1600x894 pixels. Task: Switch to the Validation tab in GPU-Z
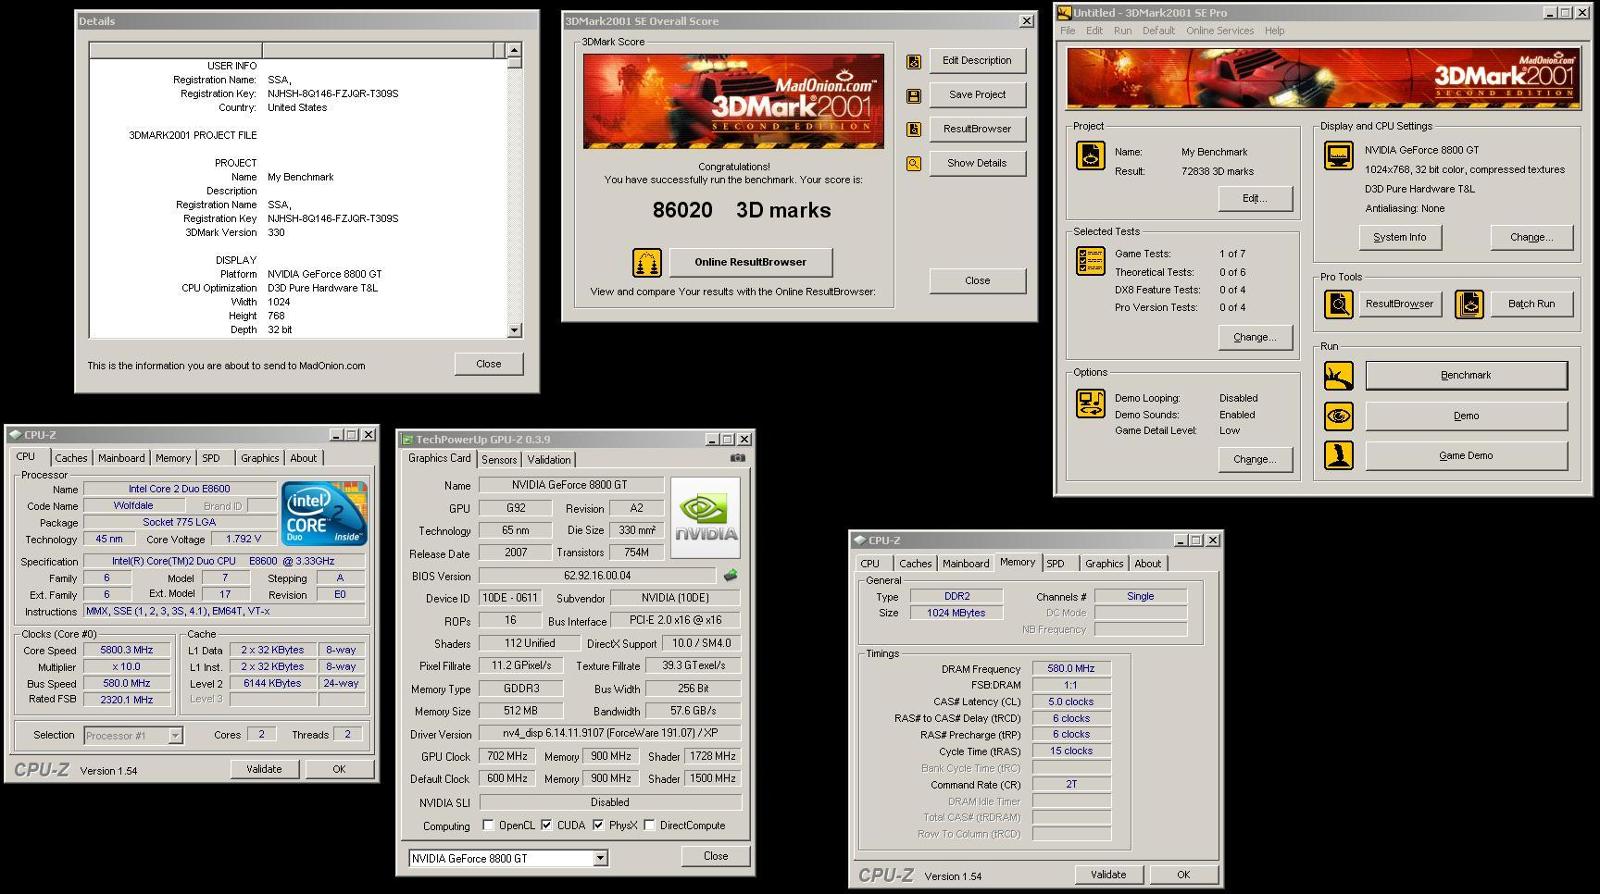[549, 460]
